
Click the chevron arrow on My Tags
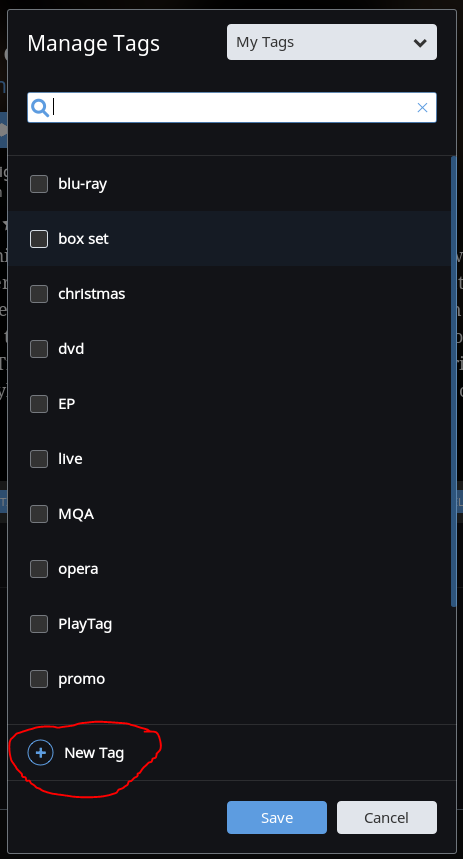(420, 43)
